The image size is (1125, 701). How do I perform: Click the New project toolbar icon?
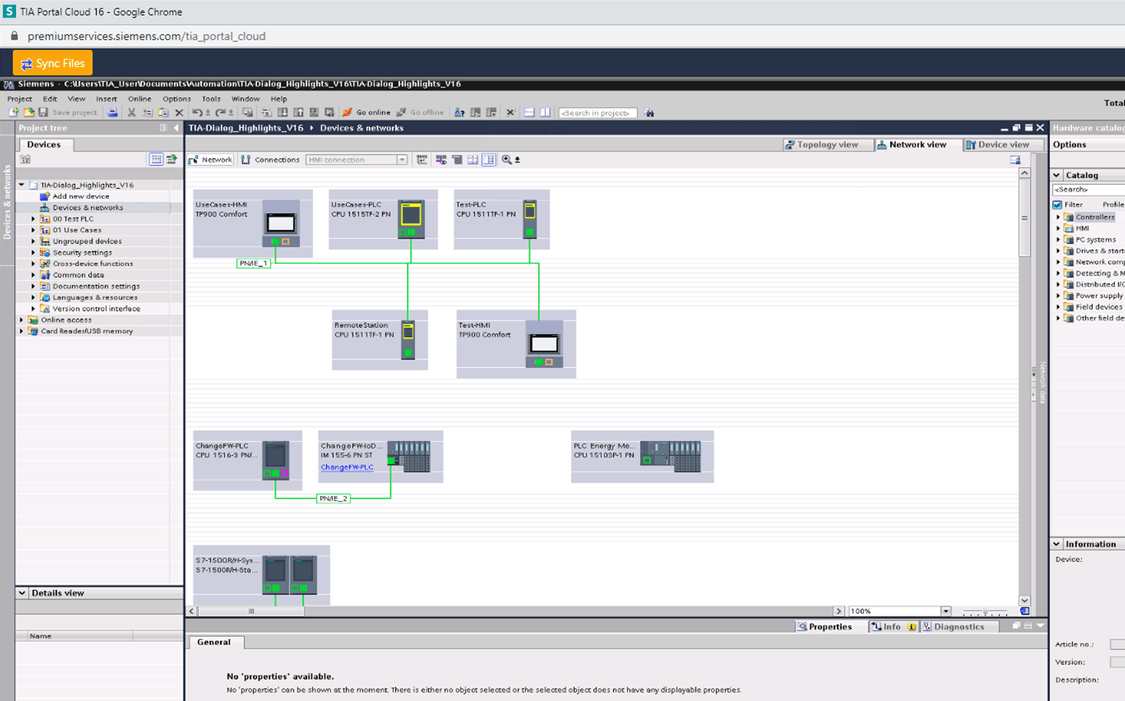(13, 113)
